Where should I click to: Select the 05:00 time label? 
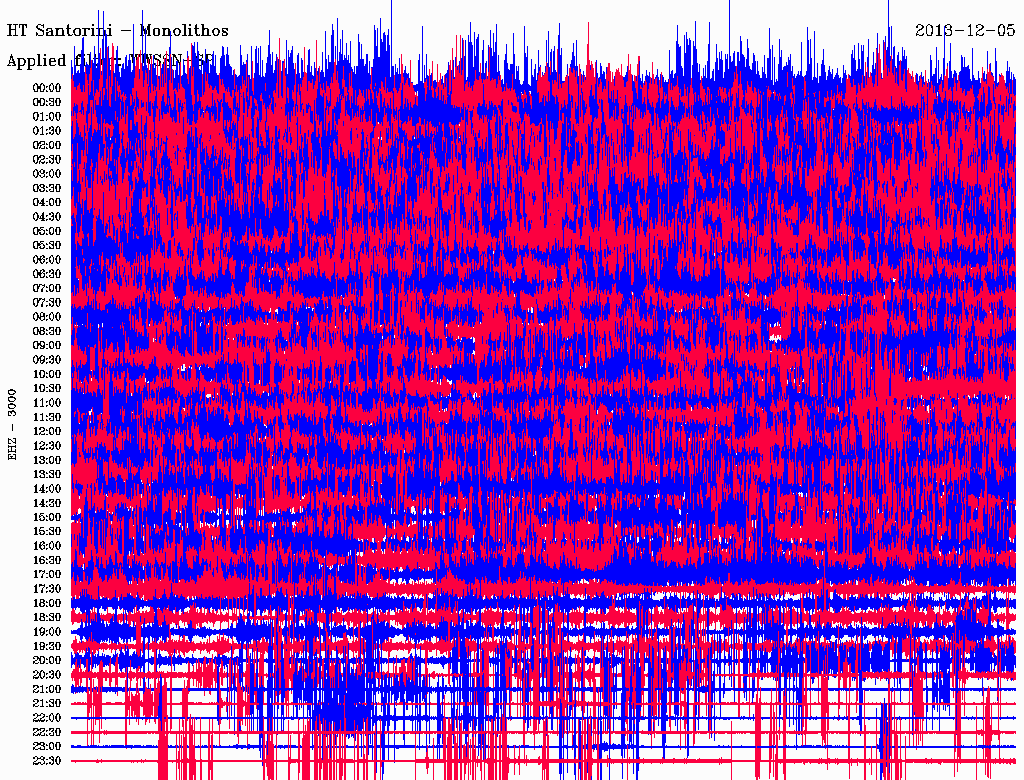pos(47,231)
